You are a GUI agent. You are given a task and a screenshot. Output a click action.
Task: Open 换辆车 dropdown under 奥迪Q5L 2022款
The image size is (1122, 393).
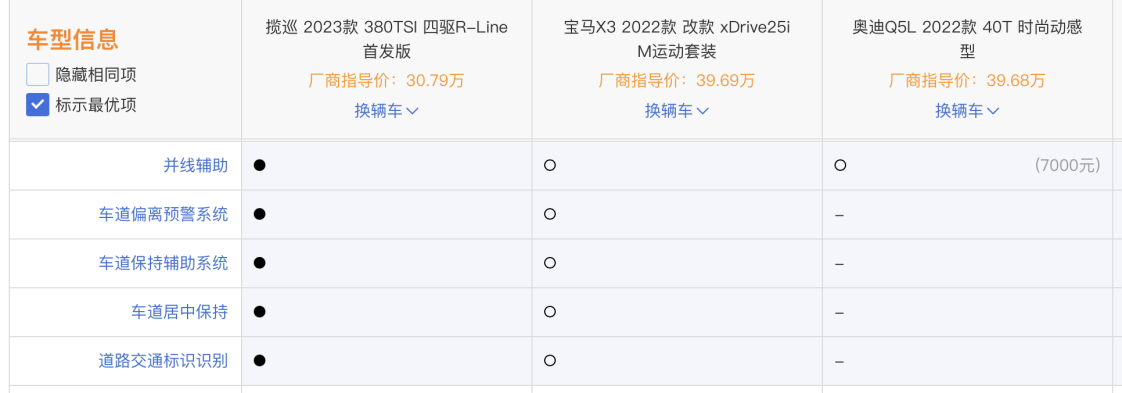[967, 111]
